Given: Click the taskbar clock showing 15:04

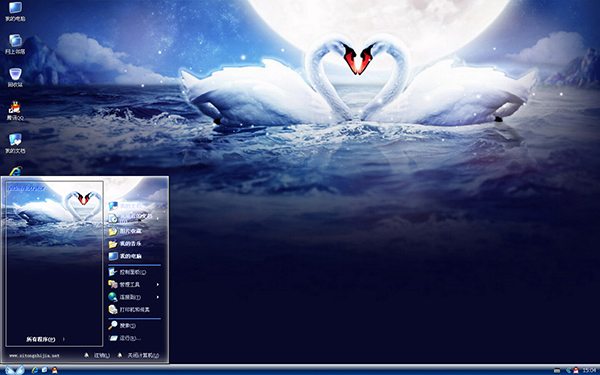Looking at the screenshot, I should point(589,370).
